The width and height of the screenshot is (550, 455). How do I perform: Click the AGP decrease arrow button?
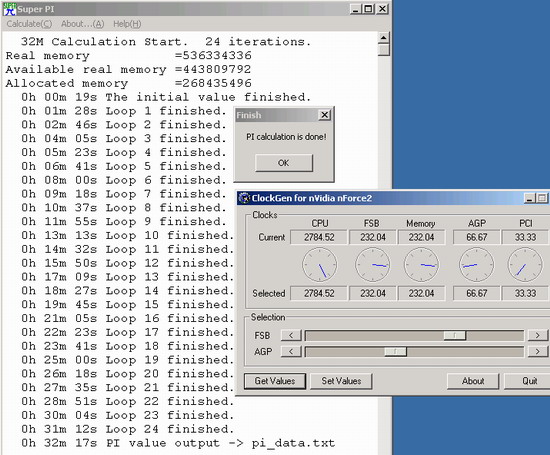coord(291,351)
